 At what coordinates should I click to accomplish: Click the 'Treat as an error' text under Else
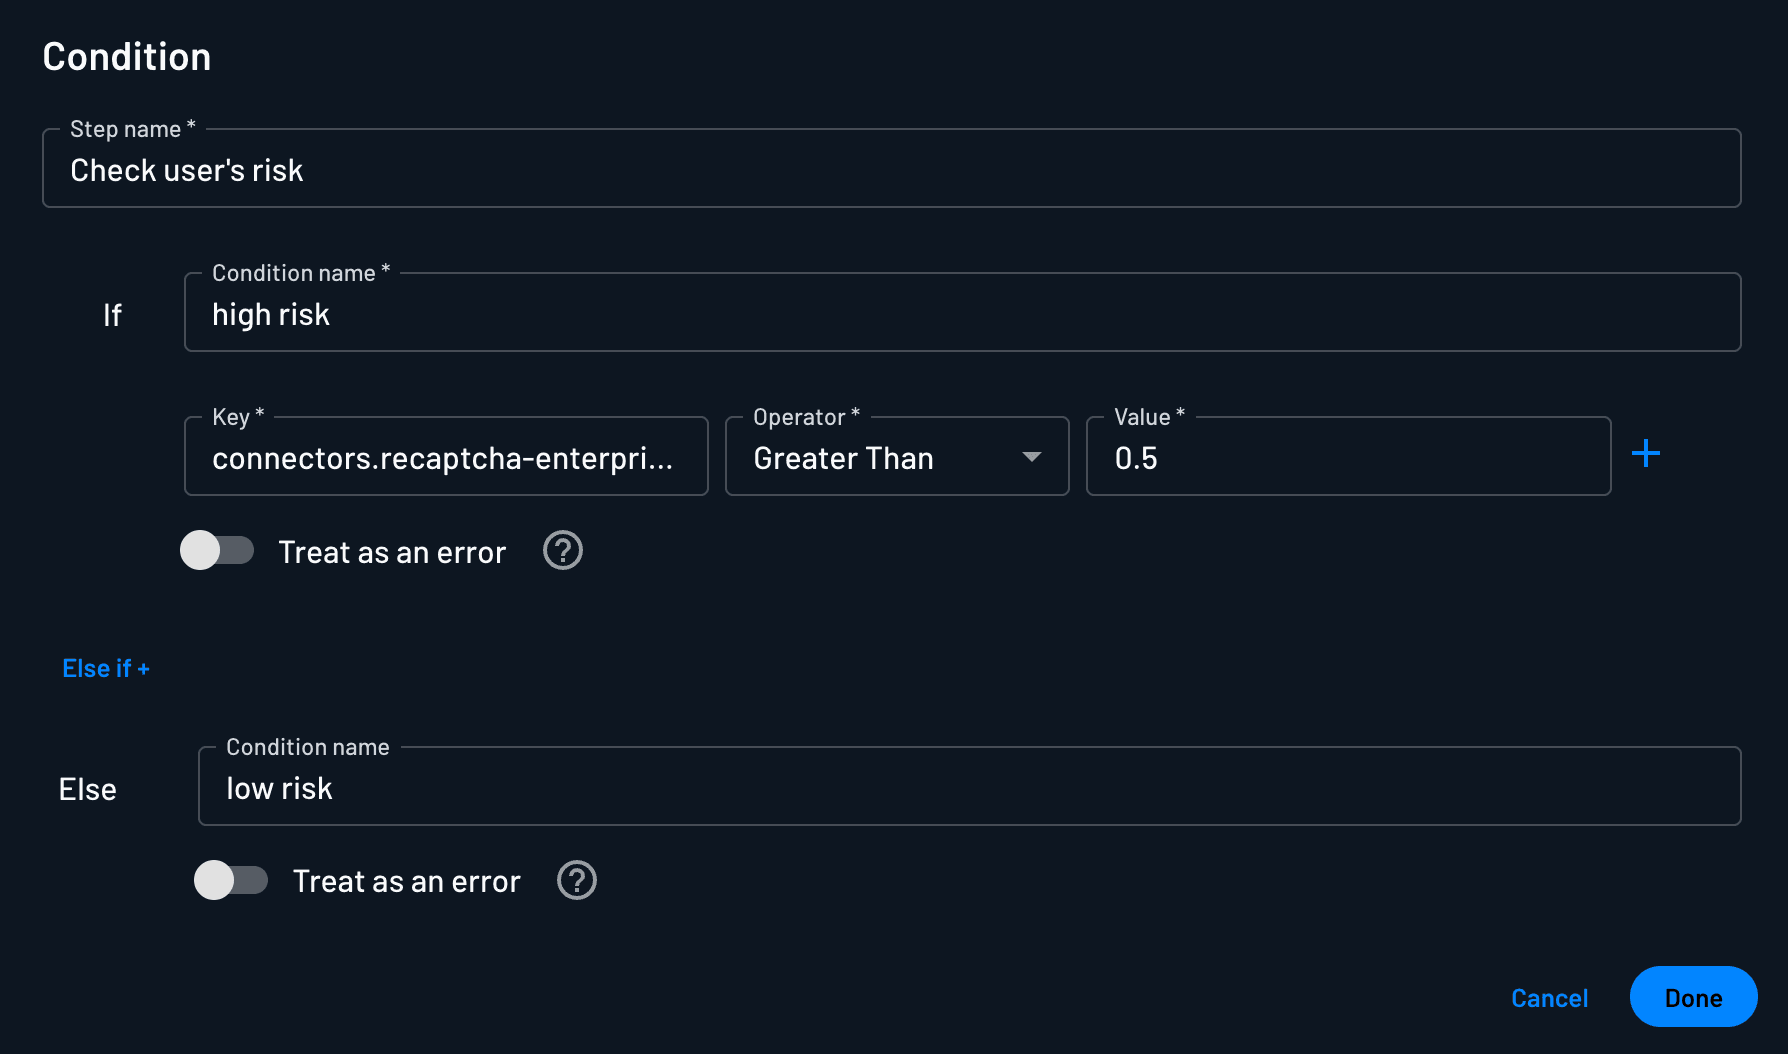[x=406, y=882]
